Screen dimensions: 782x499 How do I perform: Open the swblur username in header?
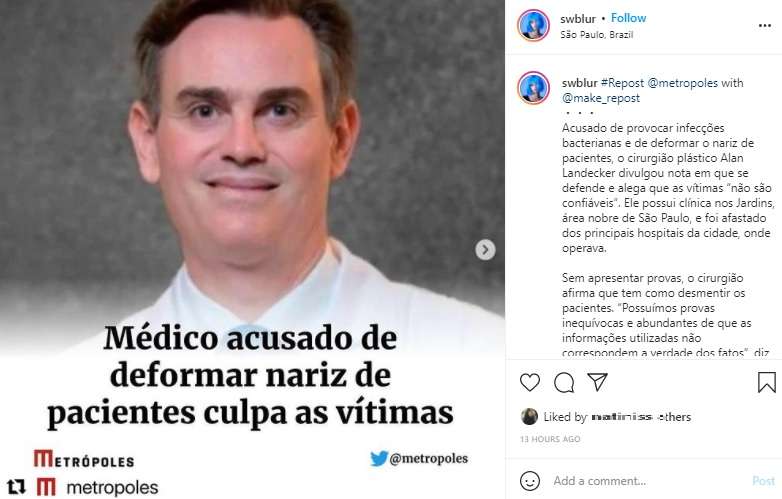click(x=578, y=19)
